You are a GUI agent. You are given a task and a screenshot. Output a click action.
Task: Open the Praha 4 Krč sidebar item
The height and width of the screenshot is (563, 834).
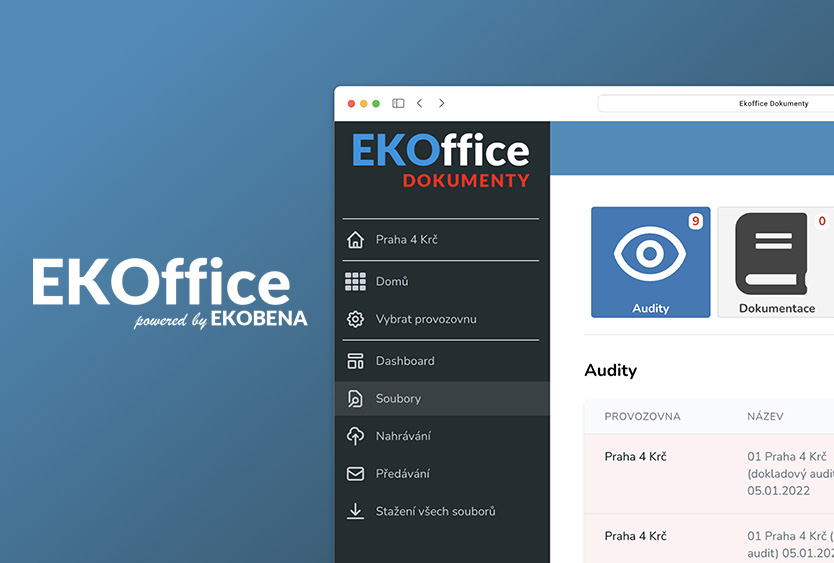coord(441,239)
